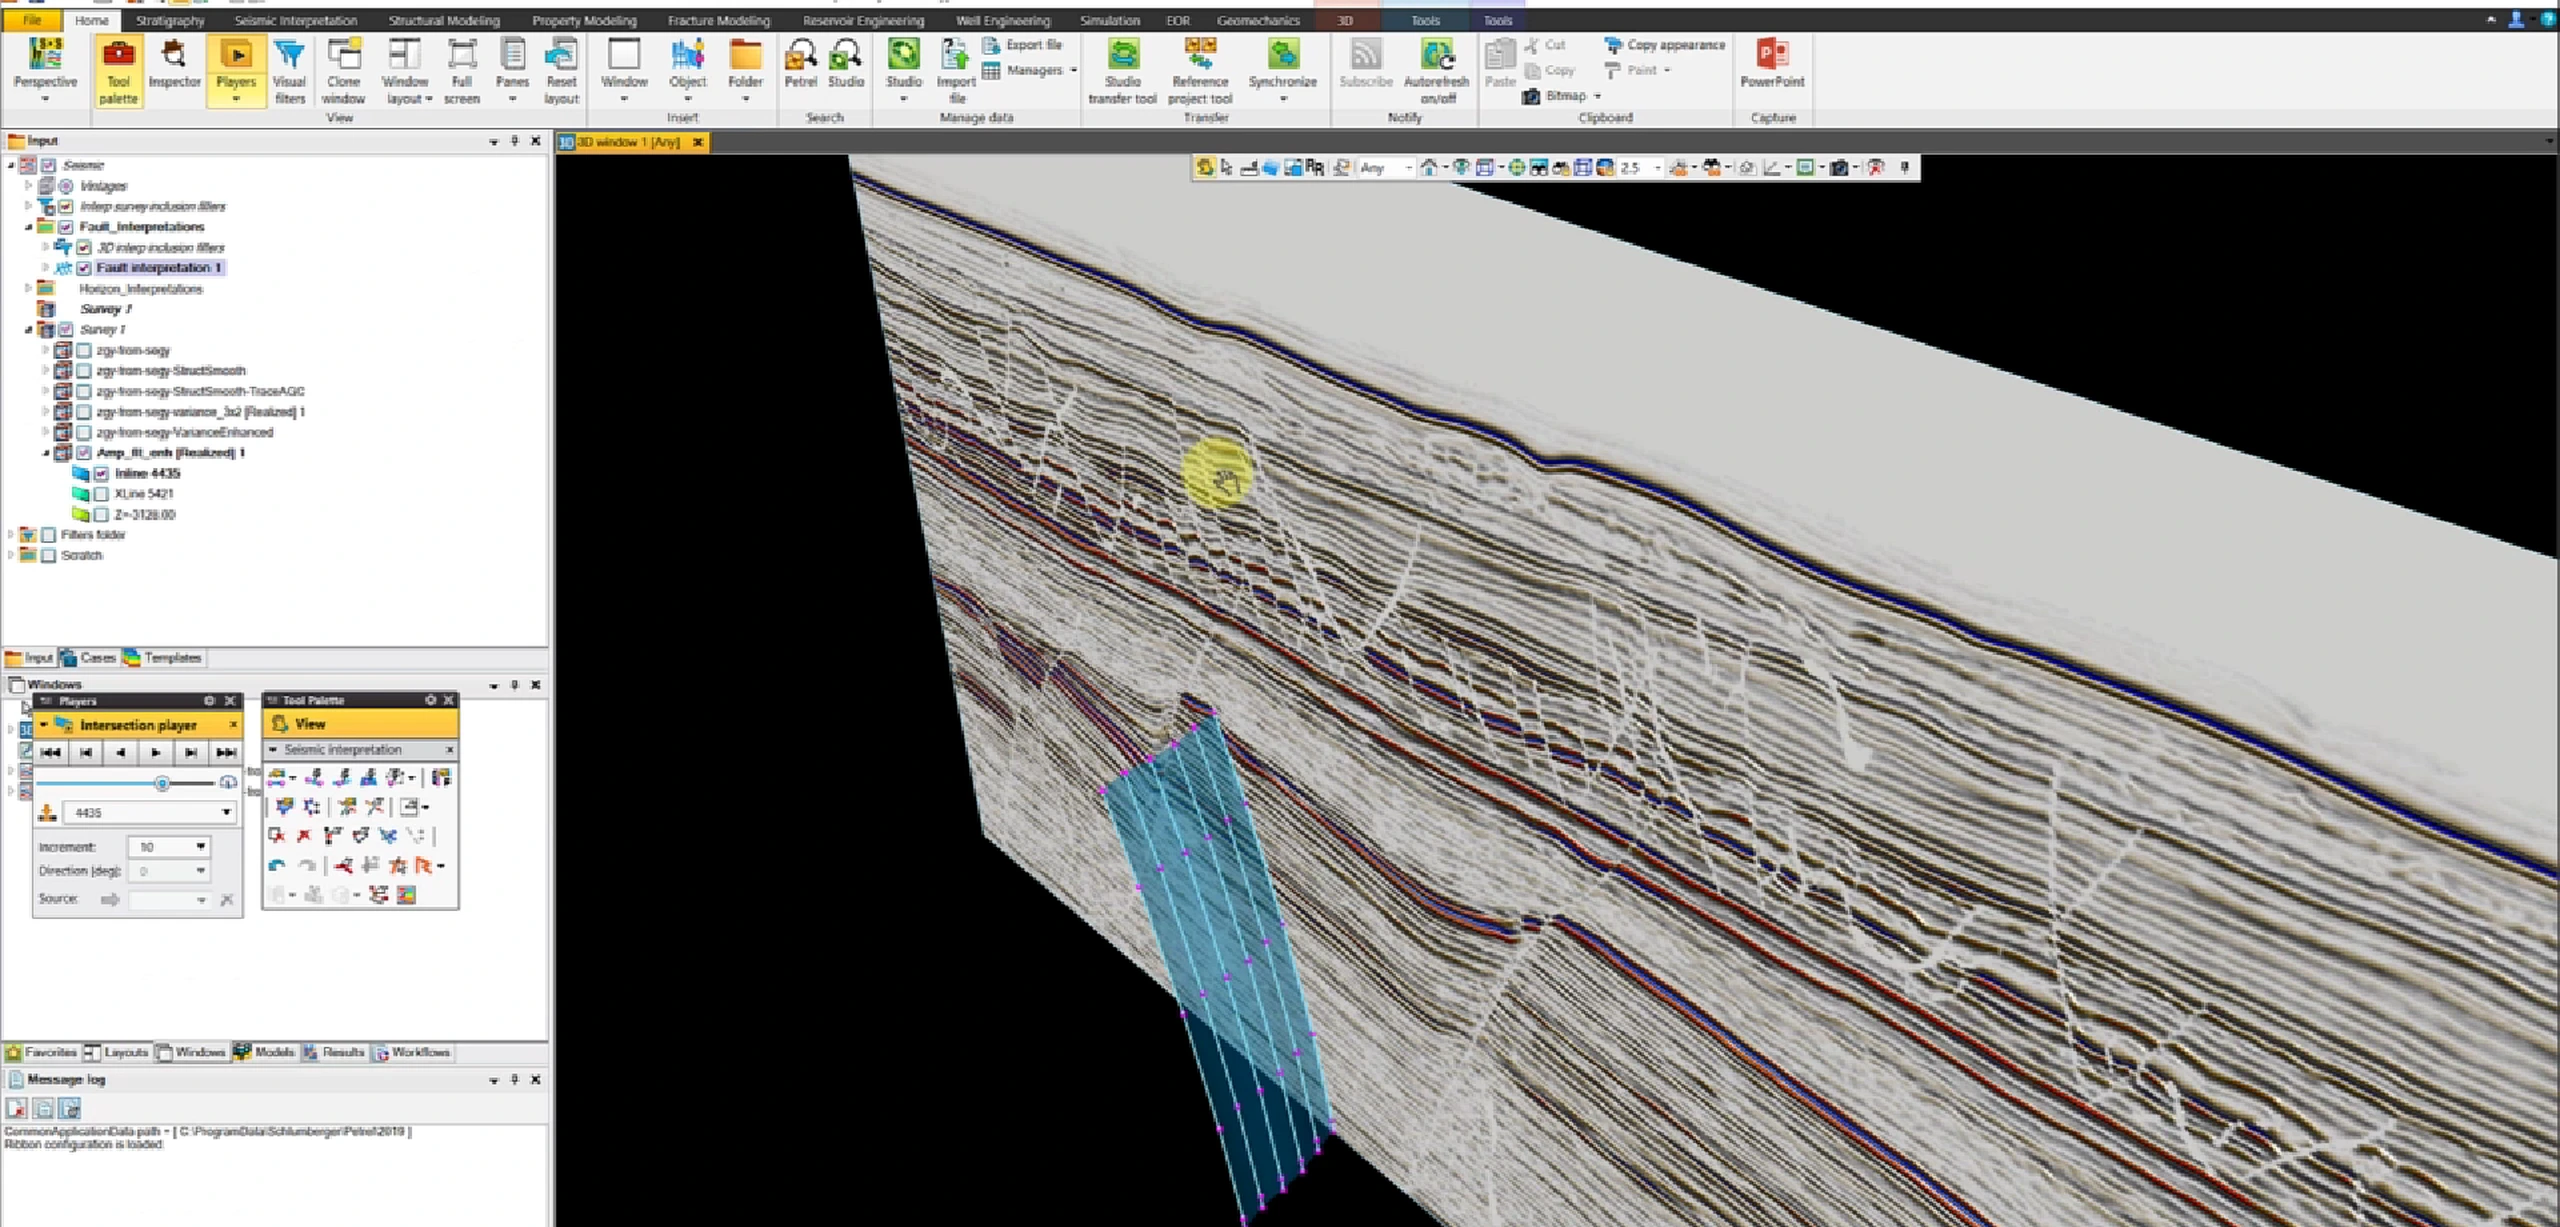Jump to first intersection in player

[51, 752]
